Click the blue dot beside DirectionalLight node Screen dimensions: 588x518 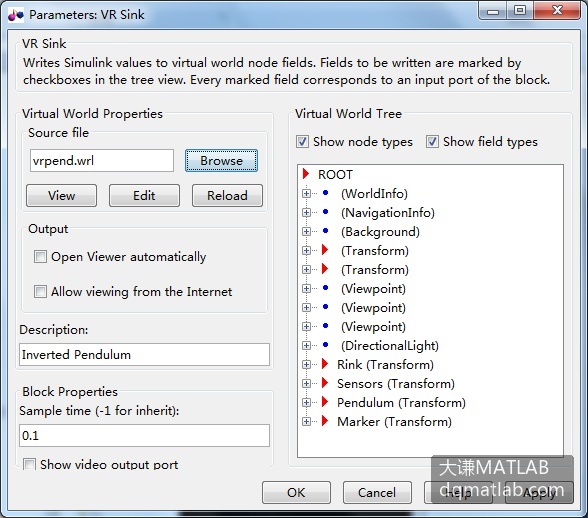coord(326,345)
